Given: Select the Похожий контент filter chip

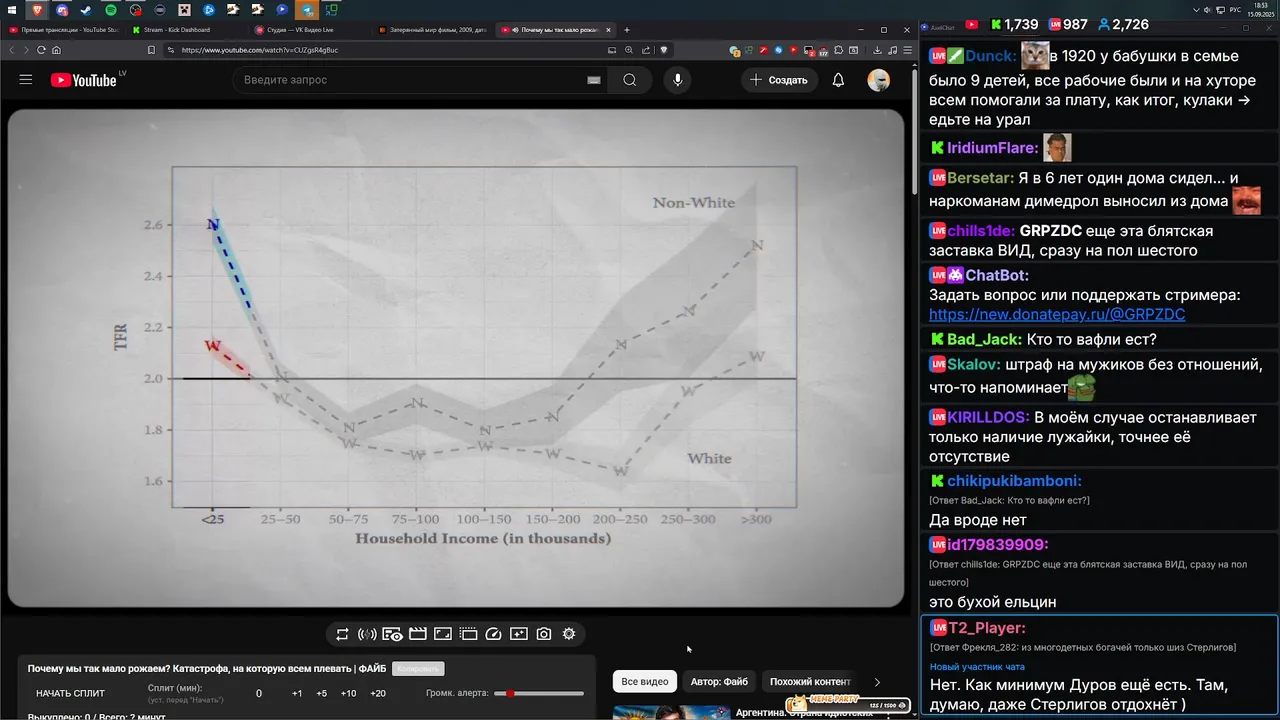Looking at the screenshot, I should (x=810, y=682).
